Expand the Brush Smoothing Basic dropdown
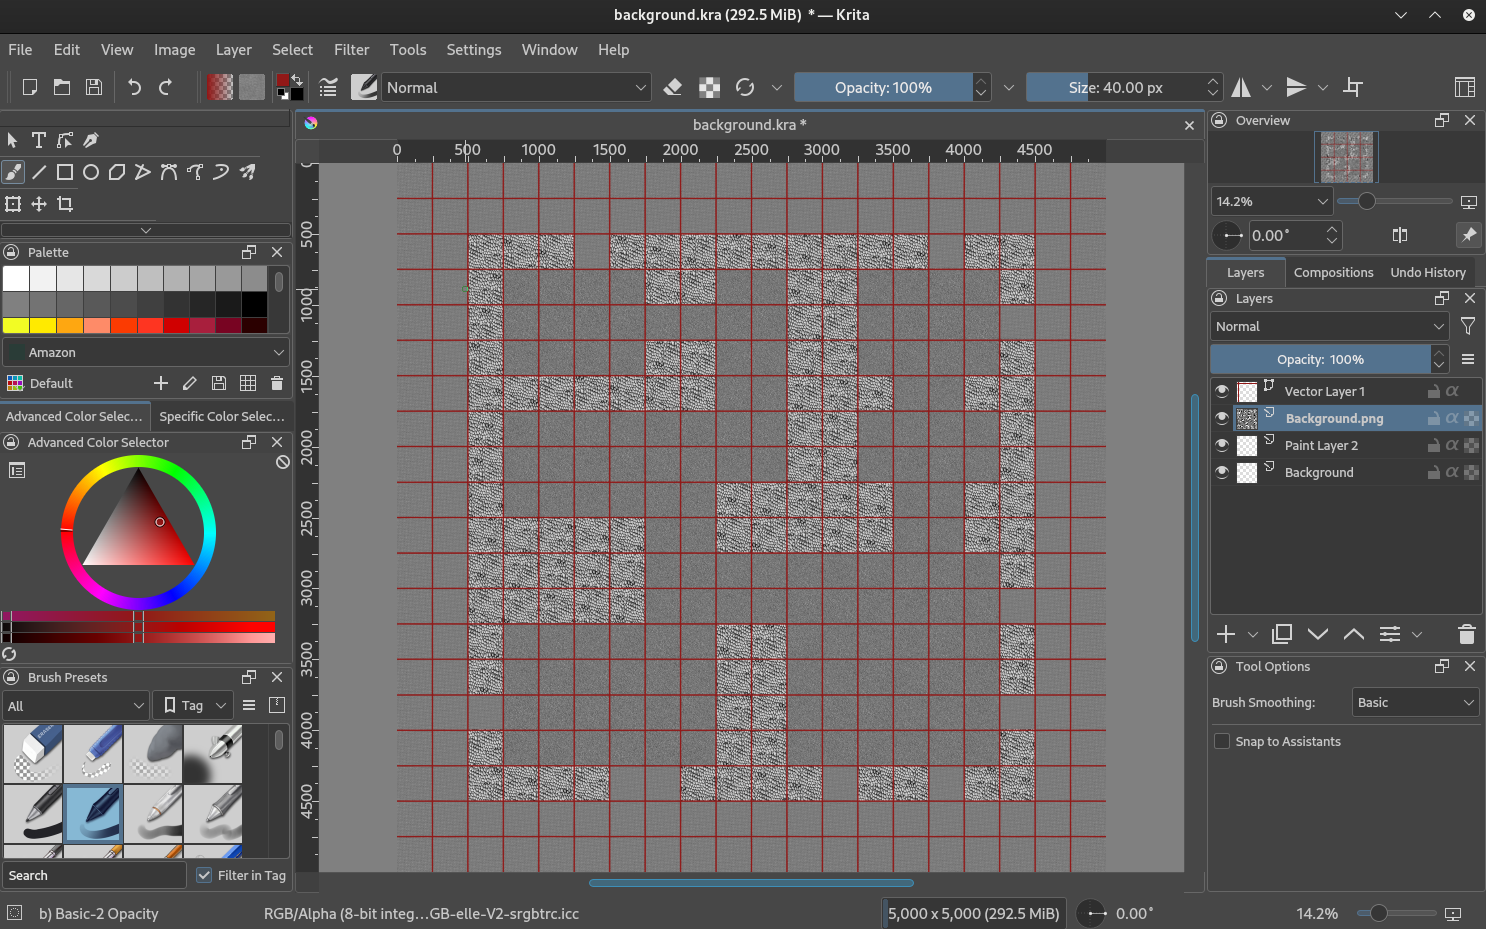Screen dimensions: 1486x929 click(1414, 702)
